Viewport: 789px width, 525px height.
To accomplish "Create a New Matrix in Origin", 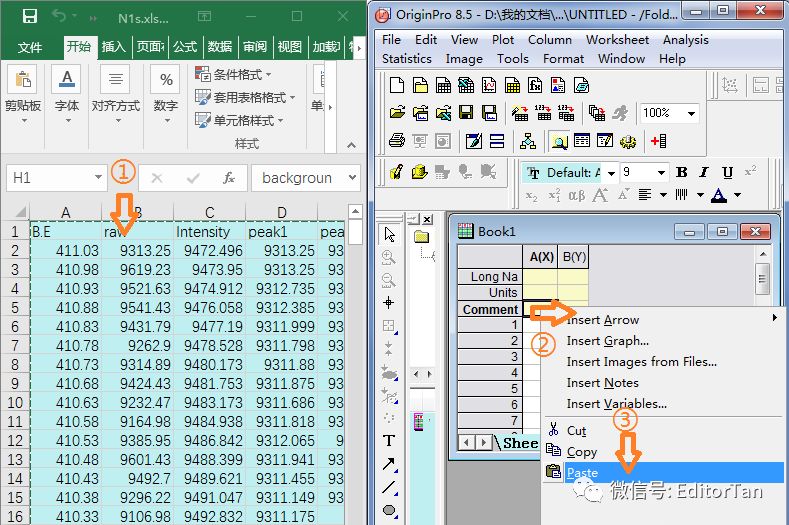I will tap(512, 85).
